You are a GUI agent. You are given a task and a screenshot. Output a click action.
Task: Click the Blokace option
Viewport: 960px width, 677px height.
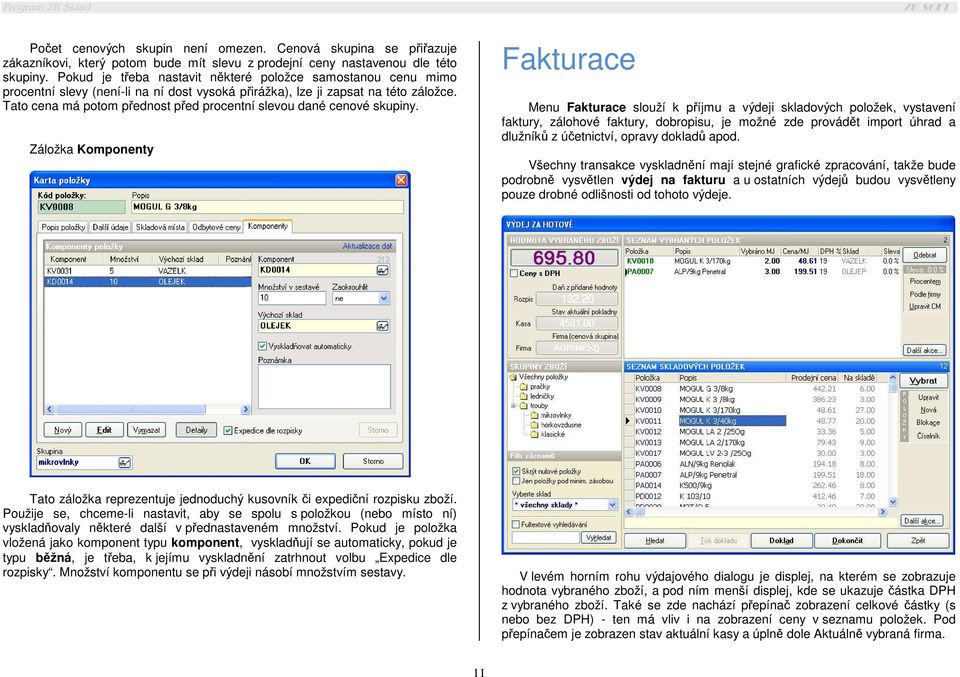pos(928,423)
